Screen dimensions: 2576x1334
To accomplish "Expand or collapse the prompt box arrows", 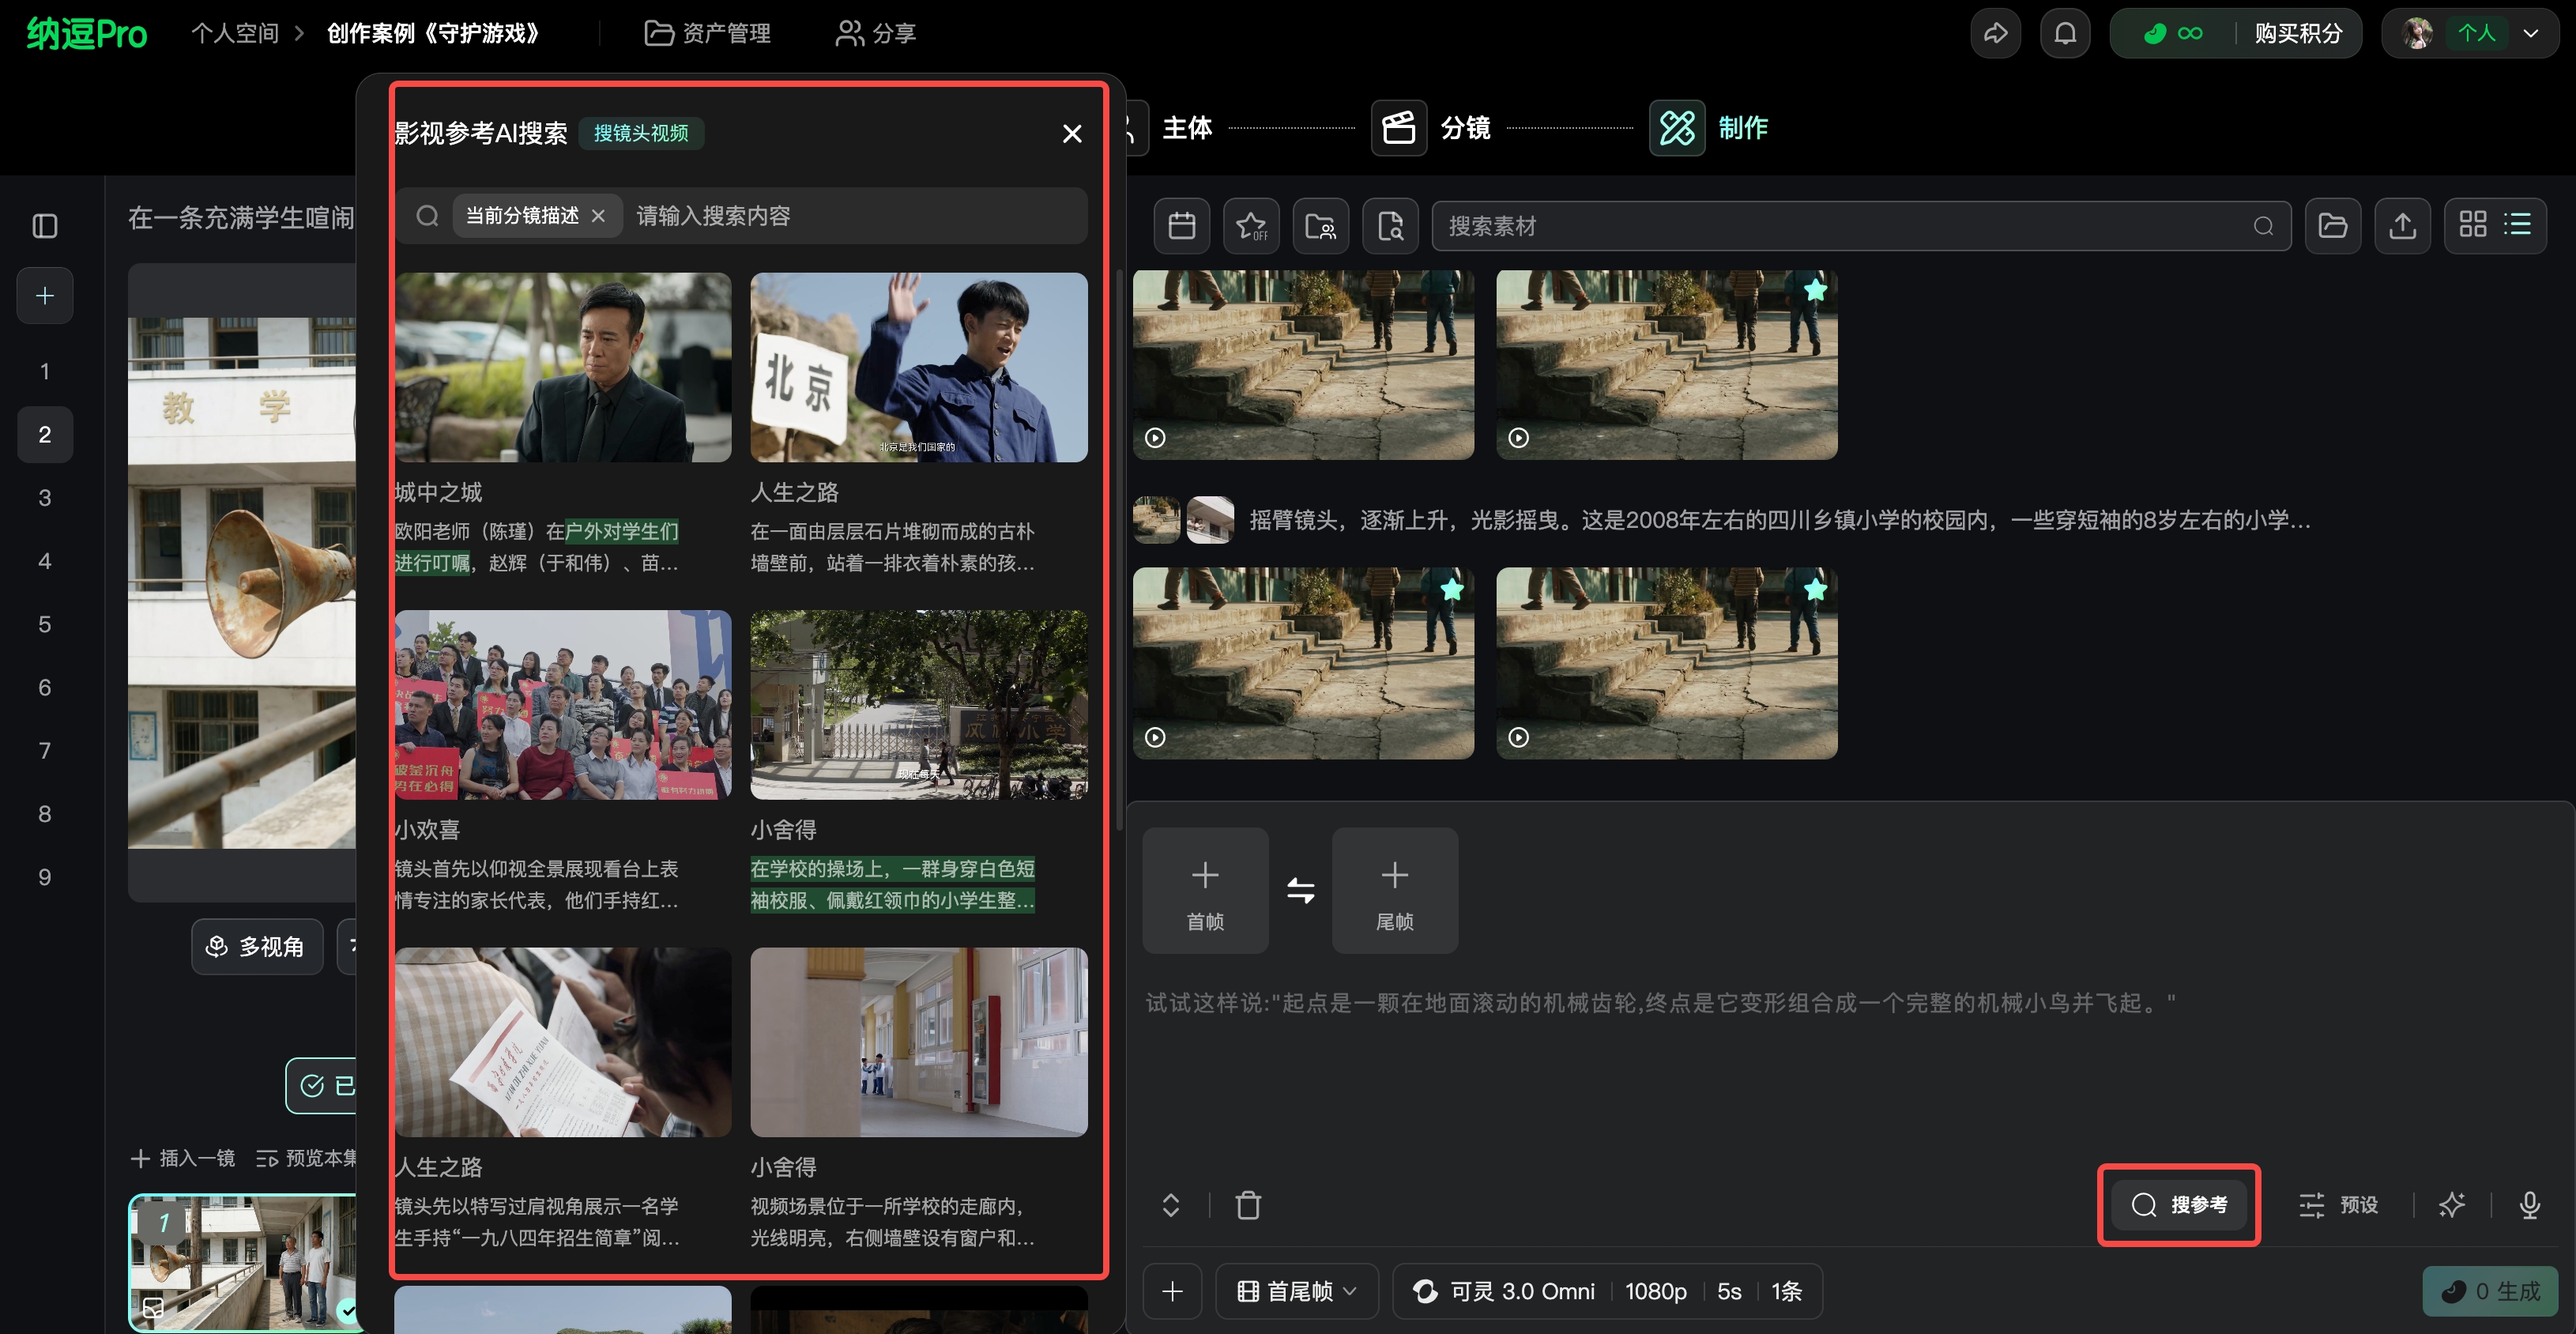I will tap(1170, 1205).
